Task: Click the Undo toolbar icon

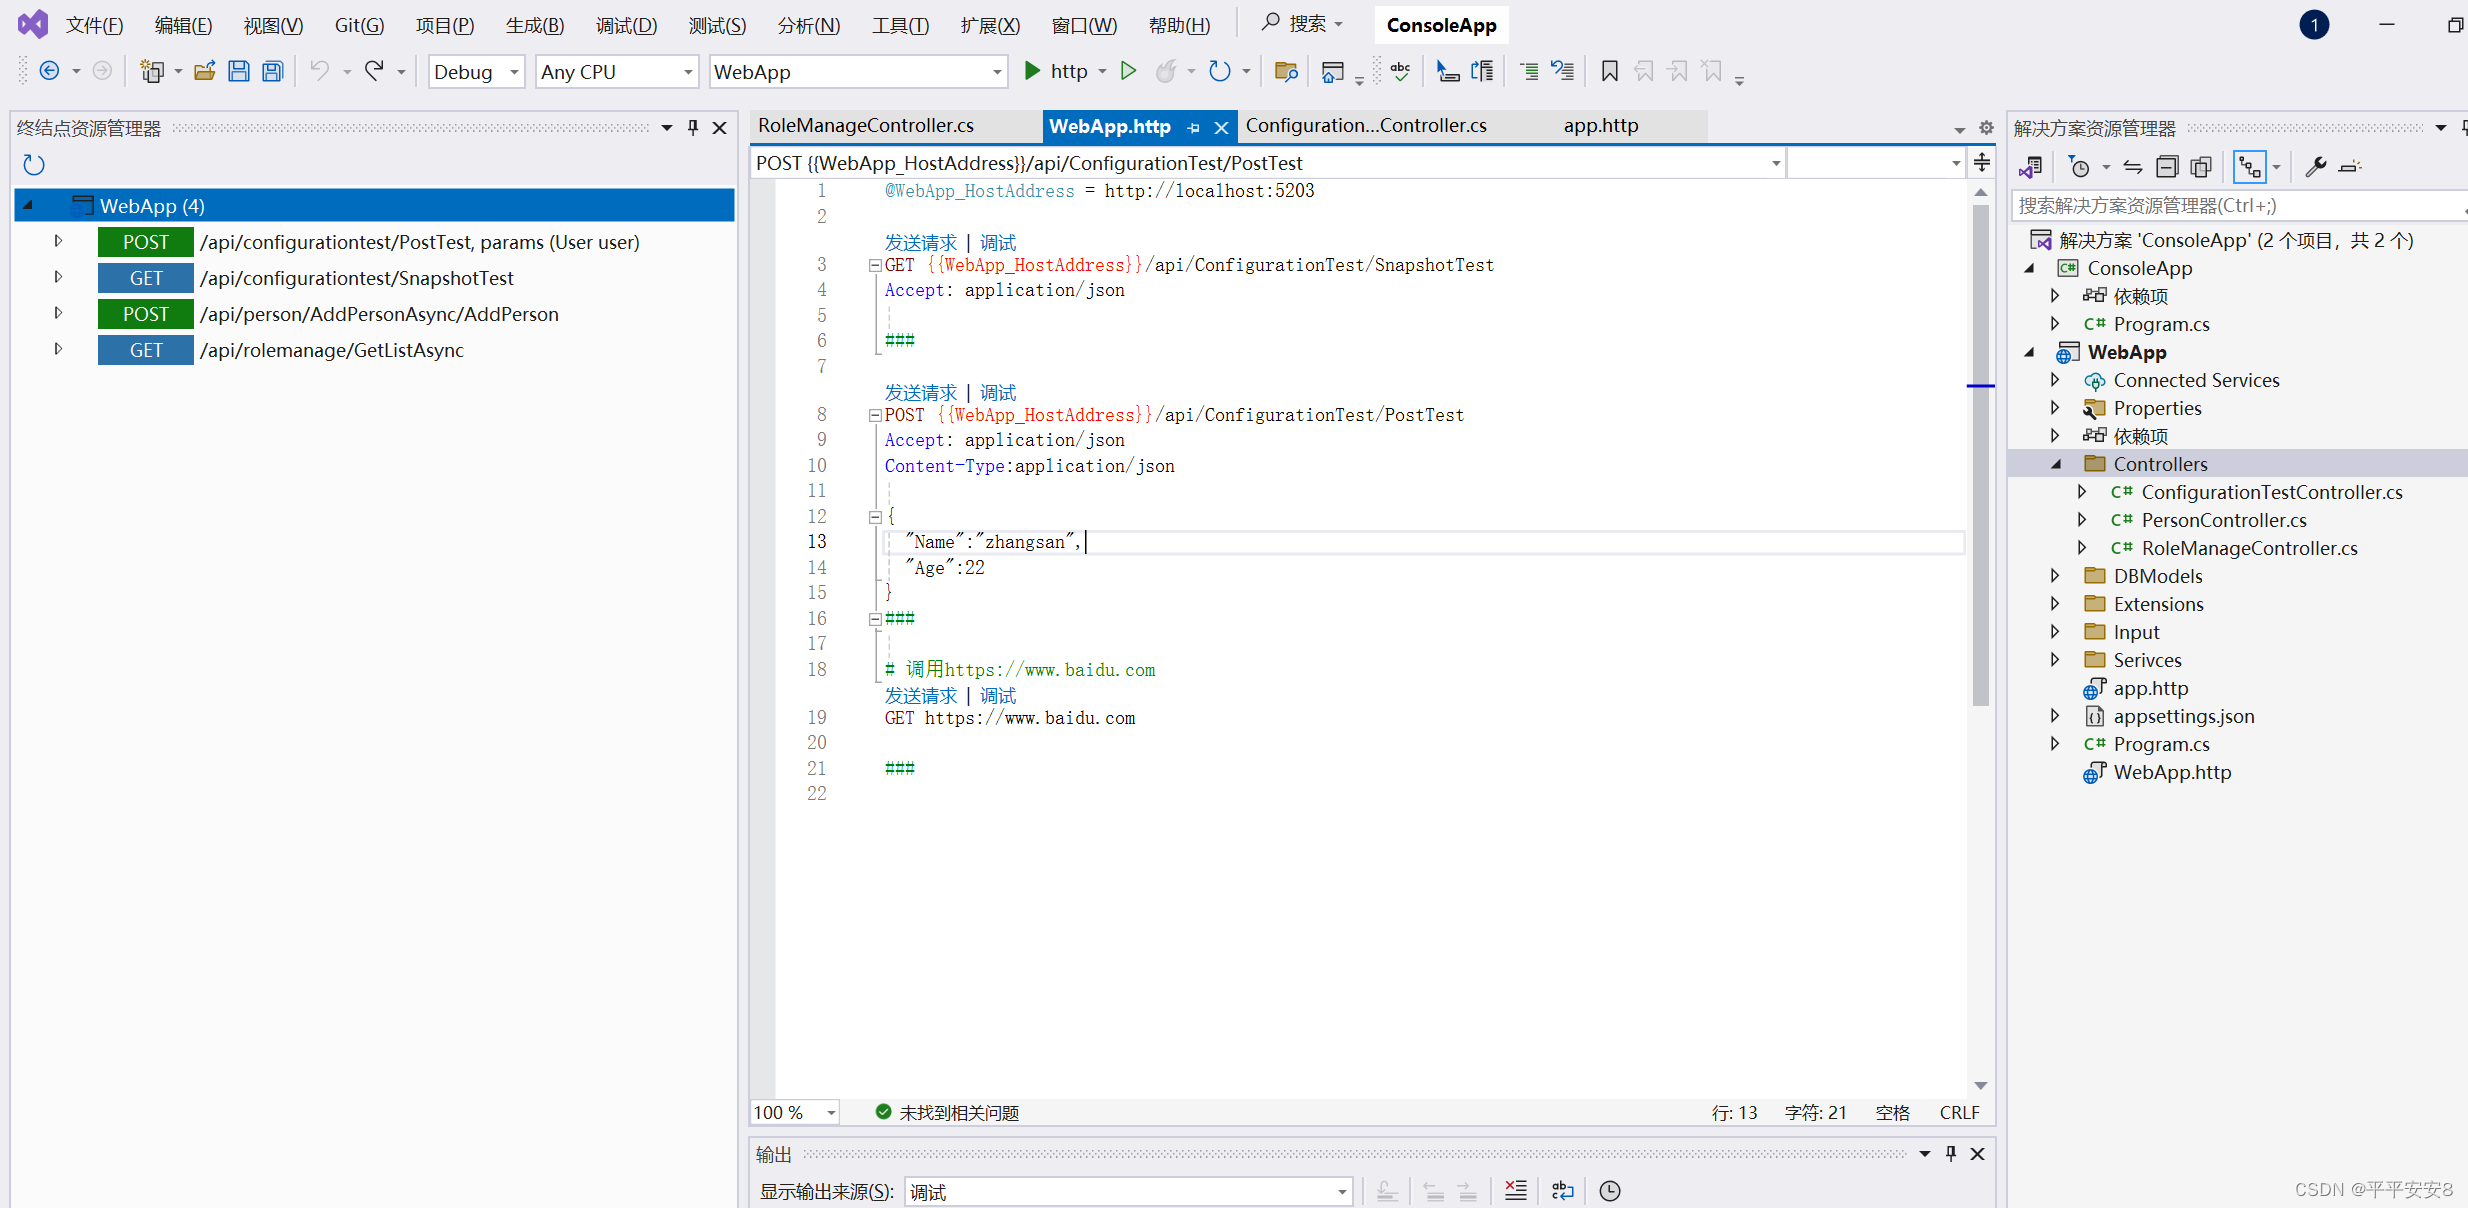Action: (x=319, y=71)
